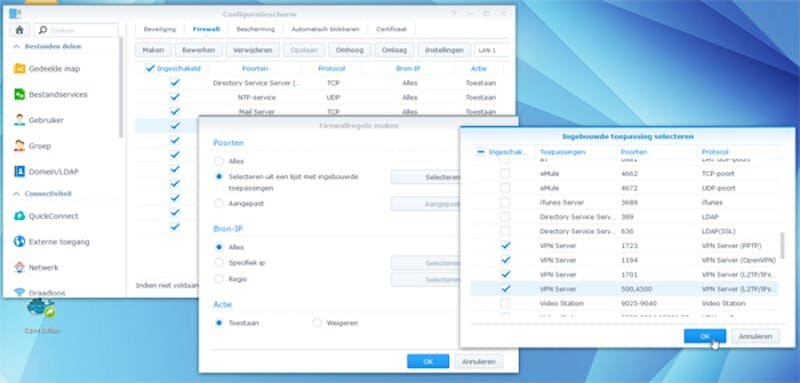Select the Aangepast ports radio option

219,203
